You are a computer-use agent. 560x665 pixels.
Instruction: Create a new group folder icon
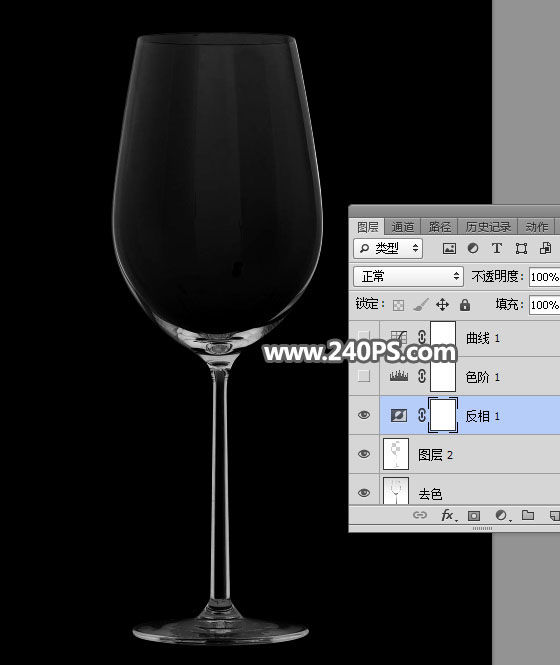(x=528, y=515)
